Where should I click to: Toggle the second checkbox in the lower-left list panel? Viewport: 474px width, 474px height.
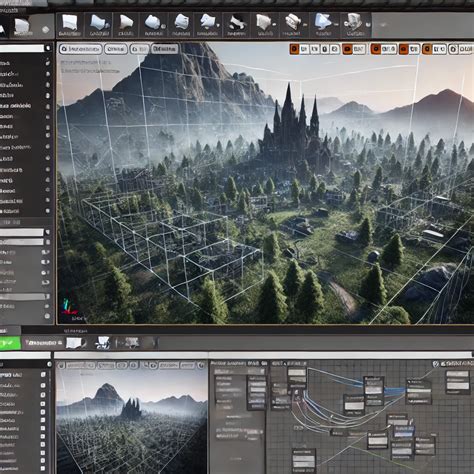click(43, 385)
